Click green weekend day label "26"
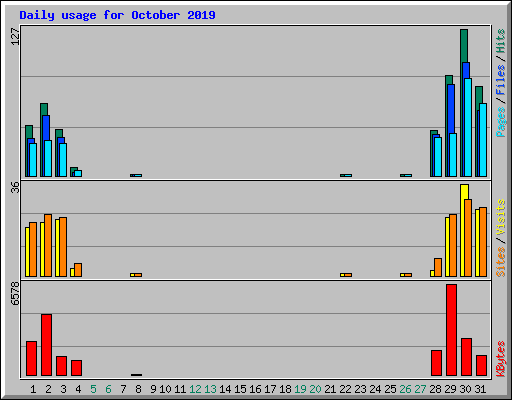 [x=405, y=389]
